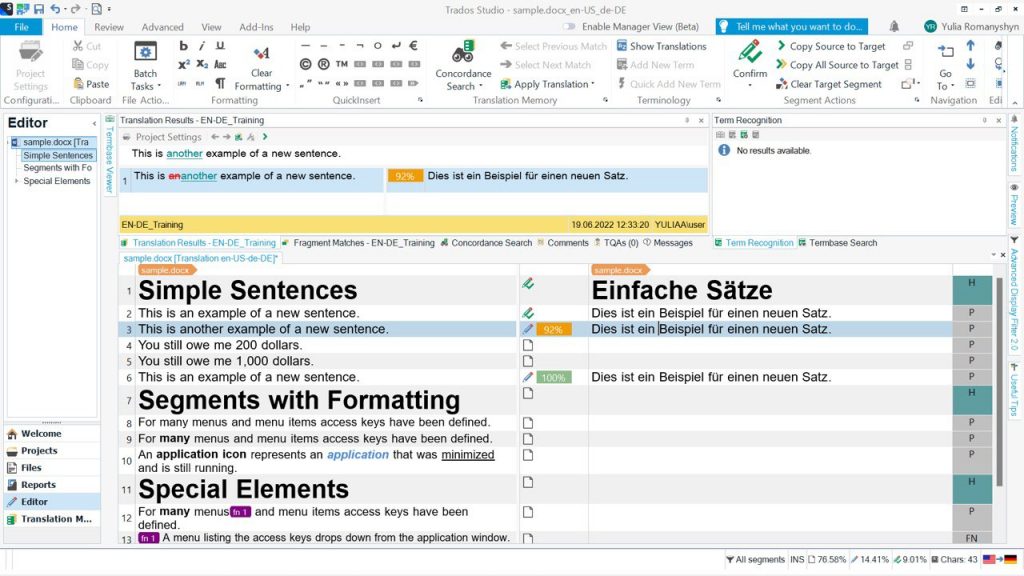Screen dimensions: 1024x576
Task: Switch to the Review ribbon tab
Action: coord(108,27)
